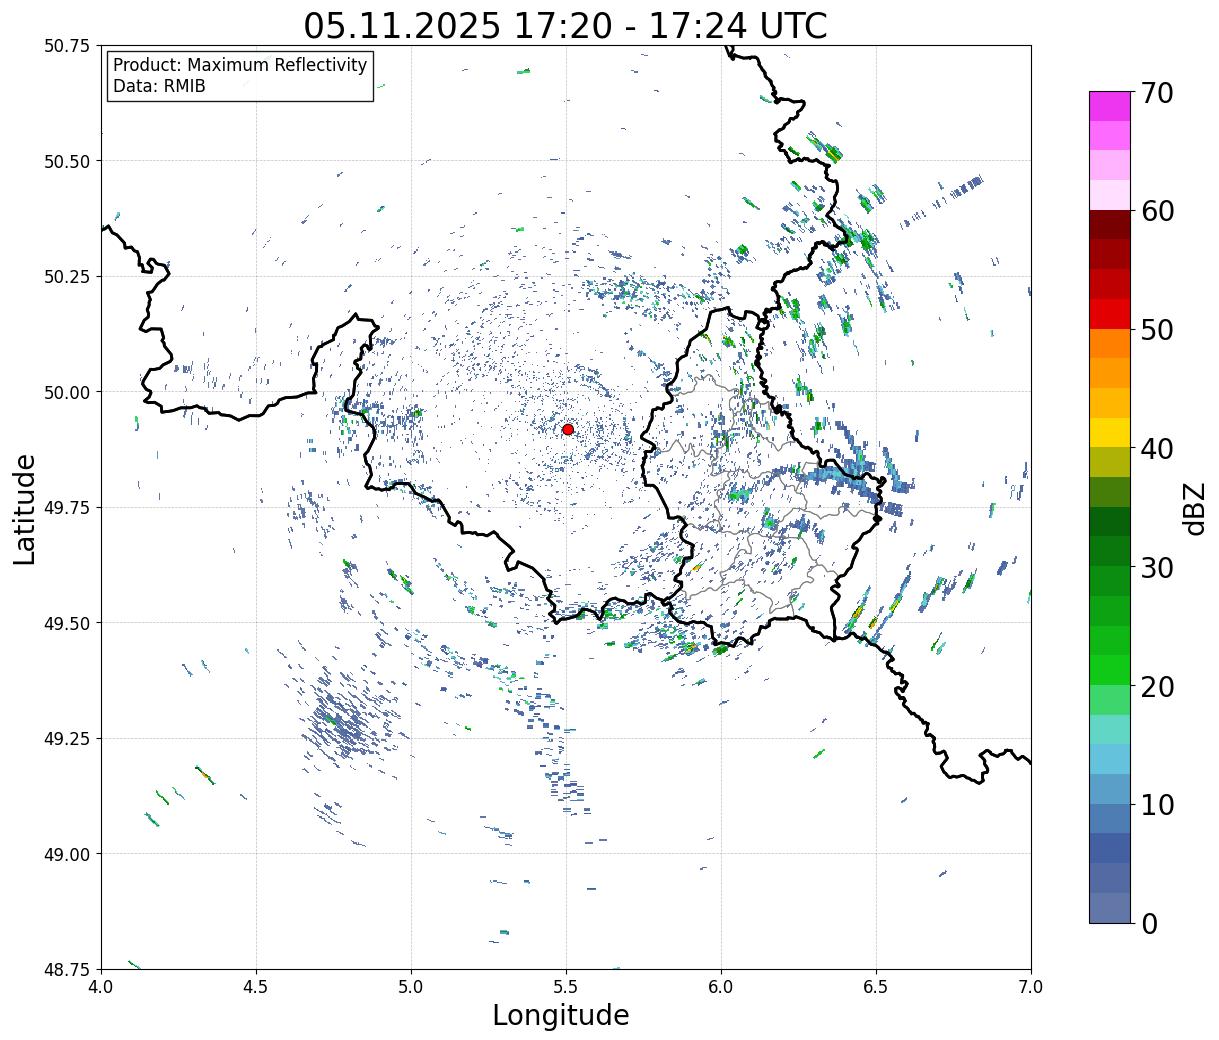Click the longitude tick label 6.0
Image resolution: width=1219 pixels, height=1040 pixels.
tap(721, 986)
